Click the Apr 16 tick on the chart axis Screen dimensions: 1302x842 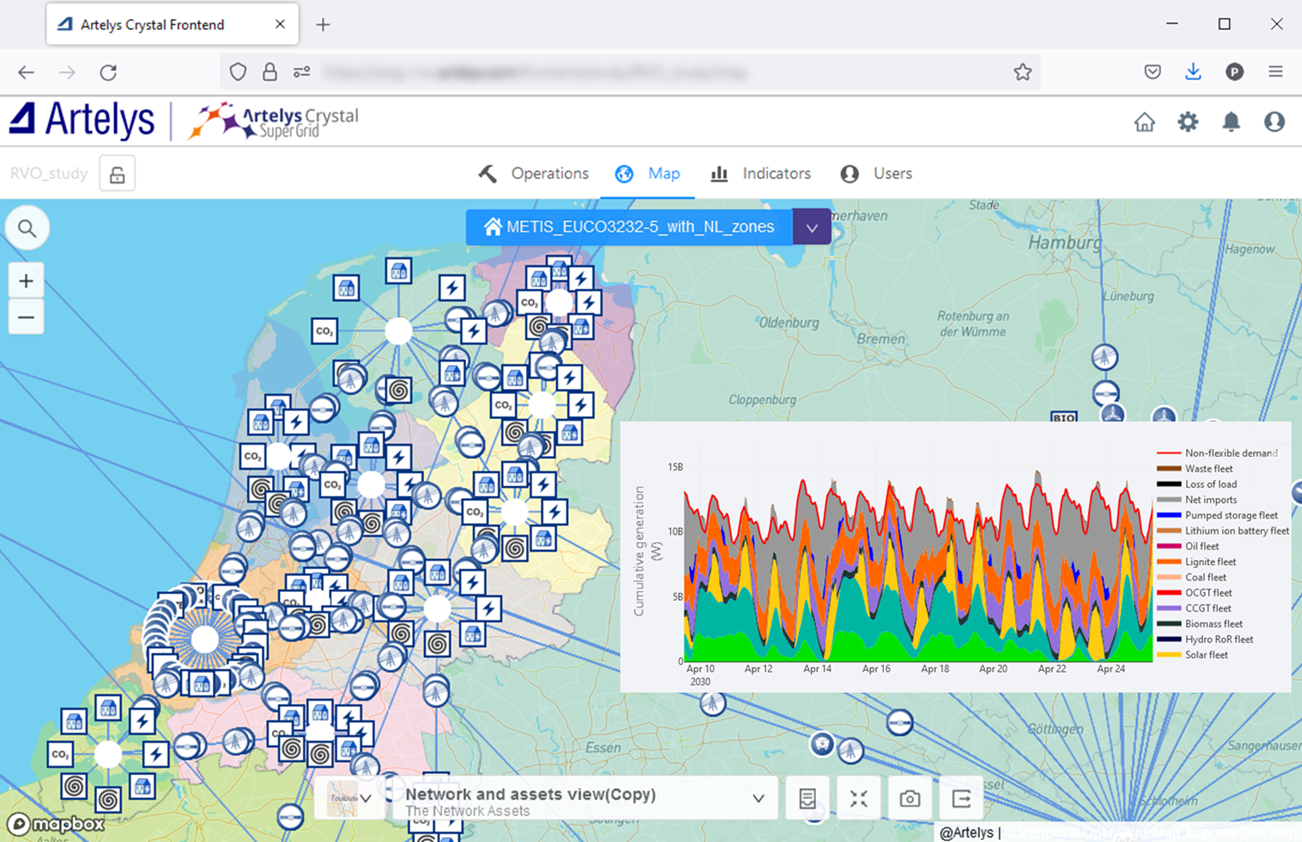pyautogui.click(x=876, y=669)
